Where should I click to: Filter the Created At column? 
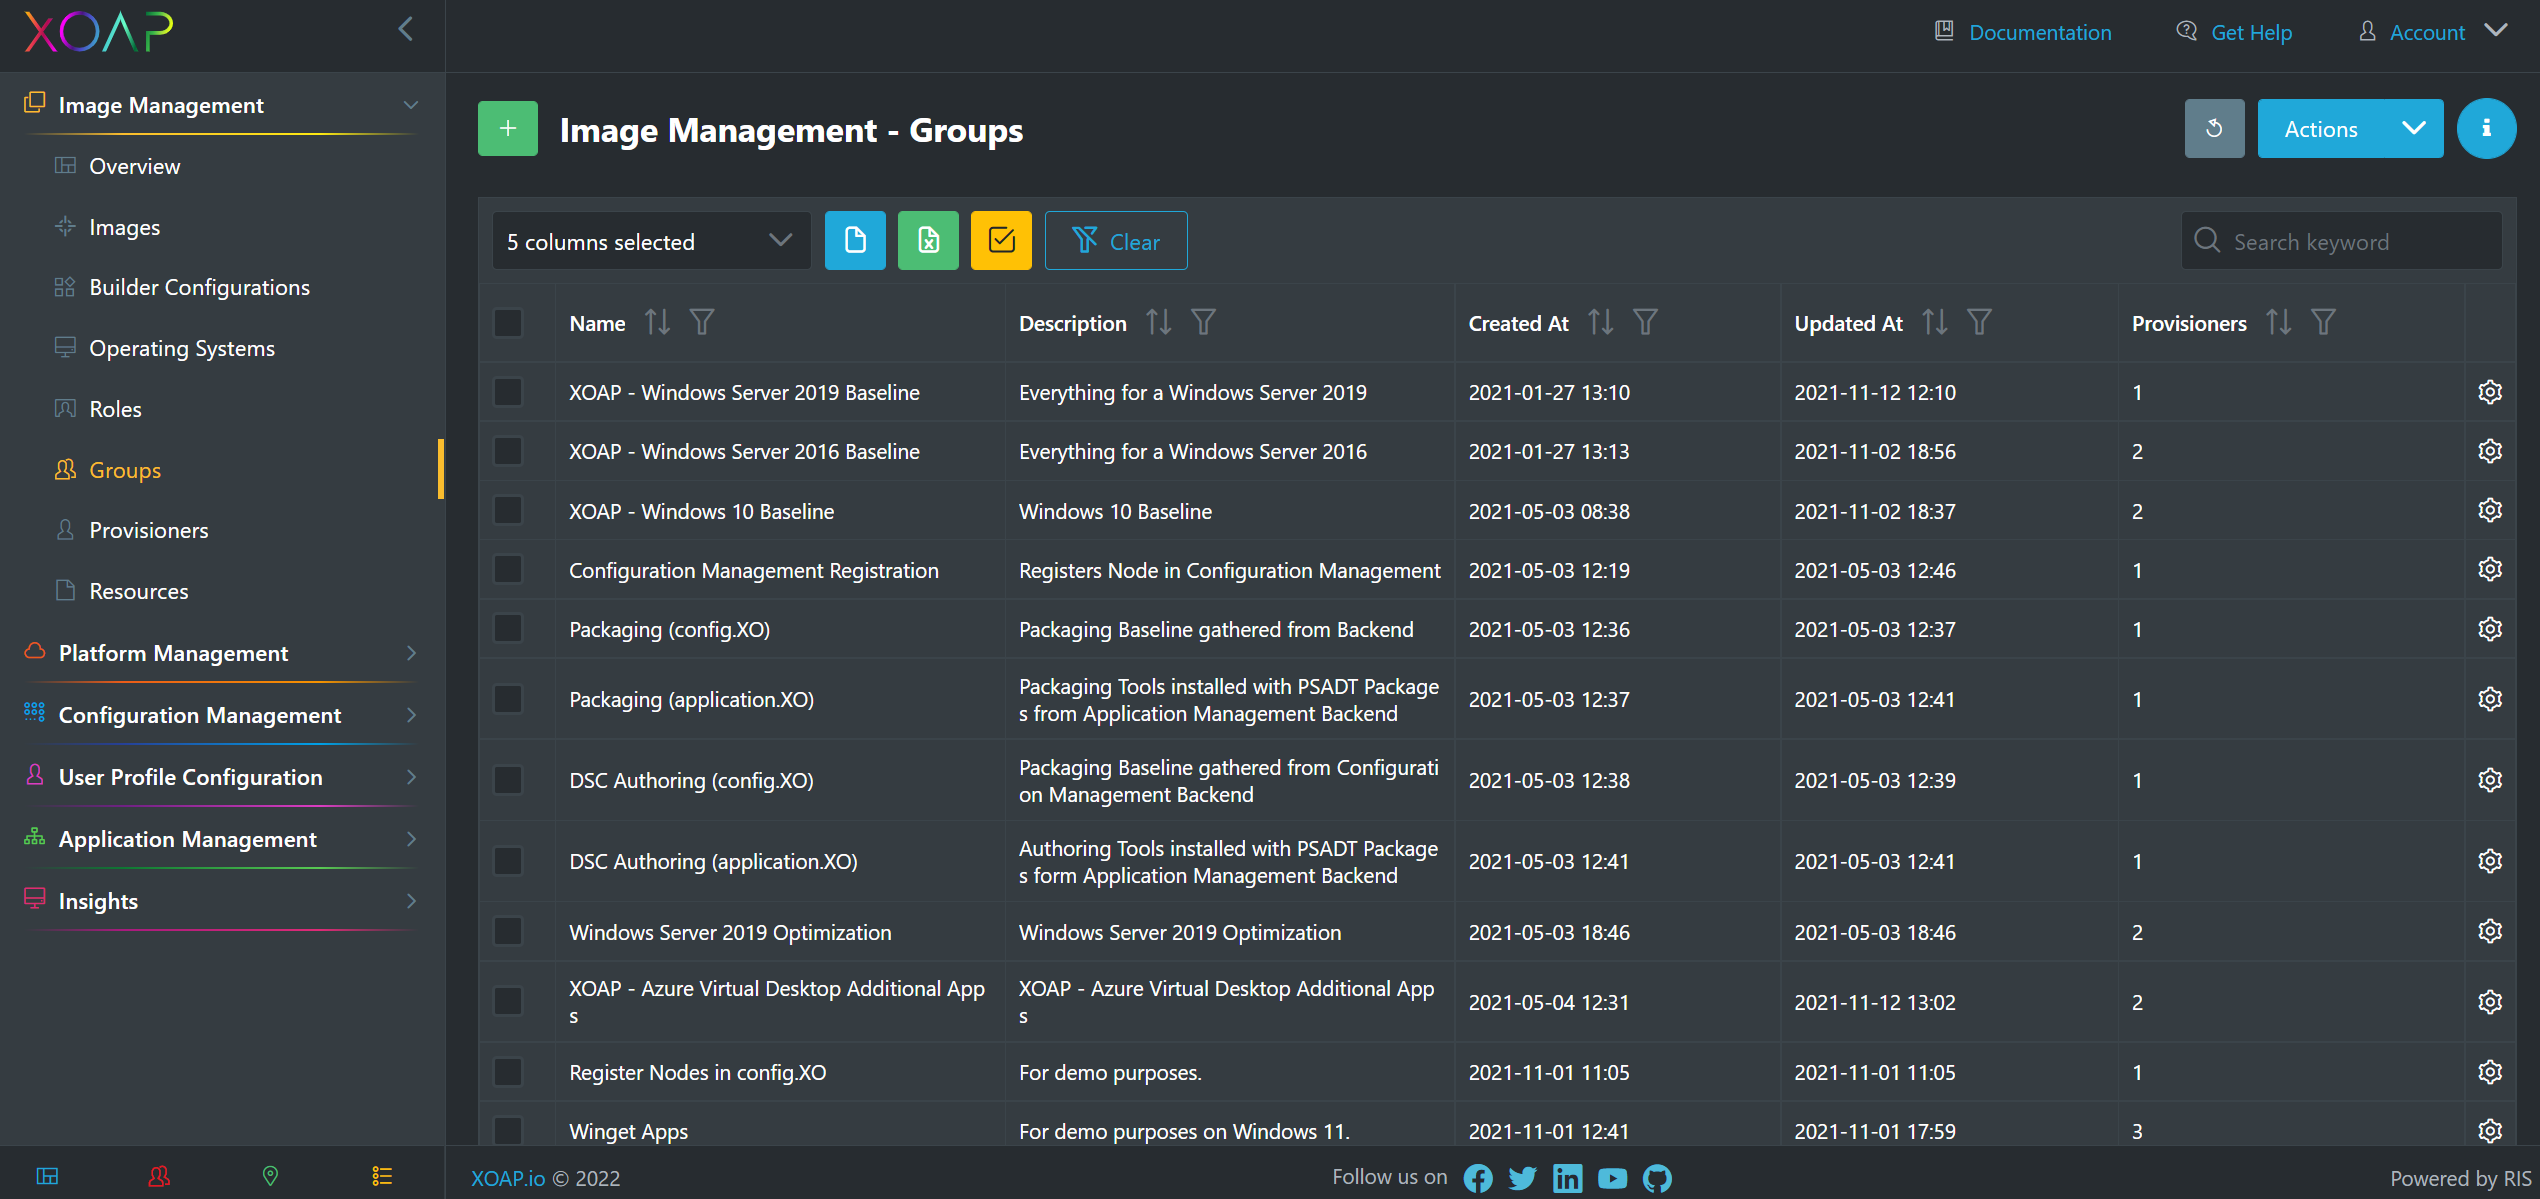(x=1646, y=323)
